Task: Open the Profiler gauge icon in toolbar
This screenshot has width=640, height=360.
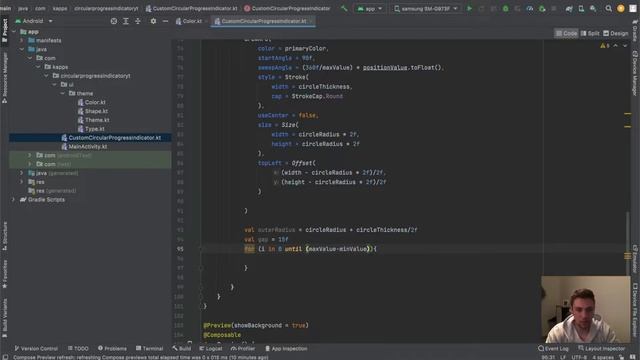Action: [529, 8]
